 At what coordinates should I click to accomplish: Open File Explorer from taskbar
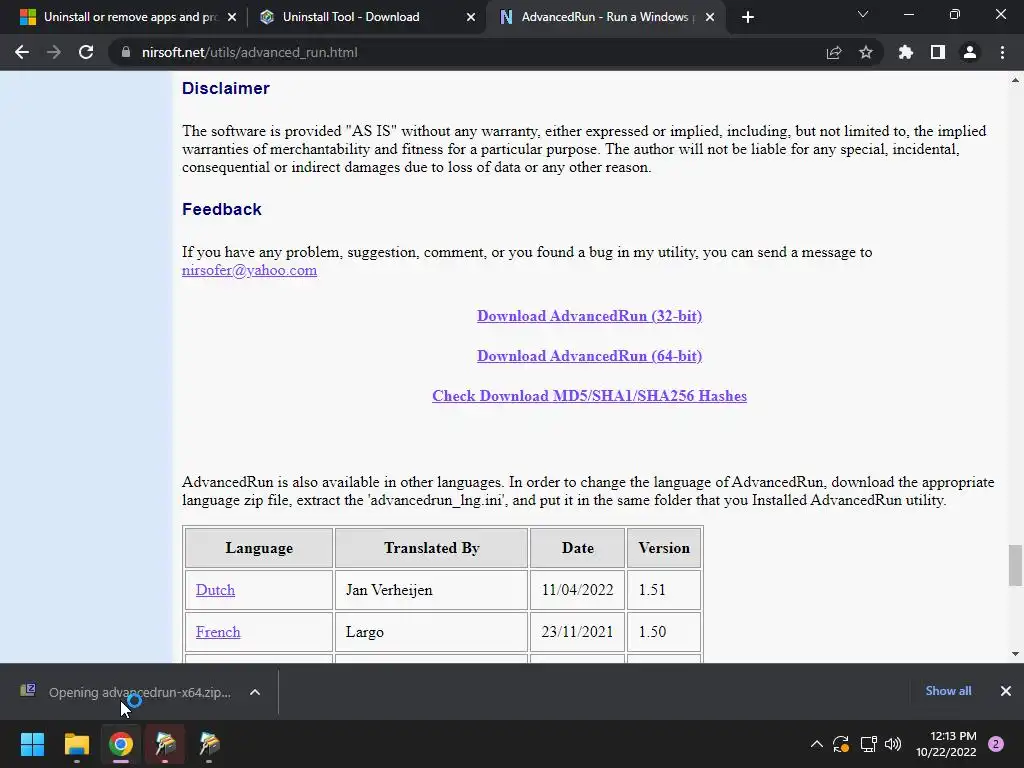point(76,743)
